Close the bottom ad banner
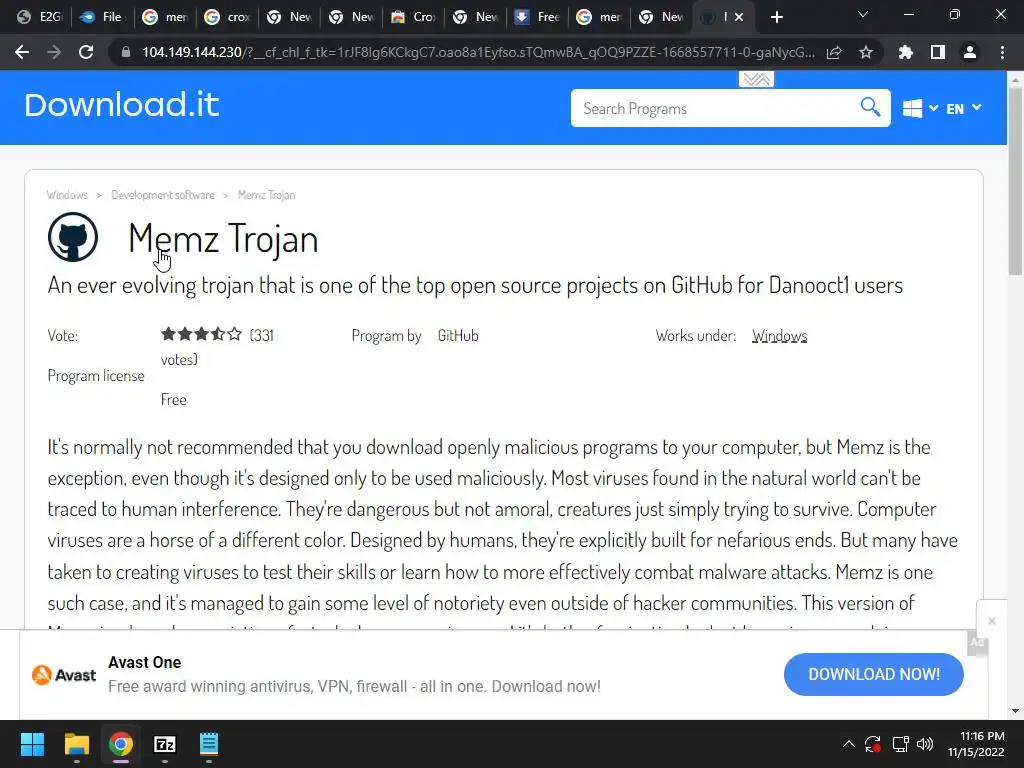Viewport: 1024px width, 768px height. coord(991,621)
